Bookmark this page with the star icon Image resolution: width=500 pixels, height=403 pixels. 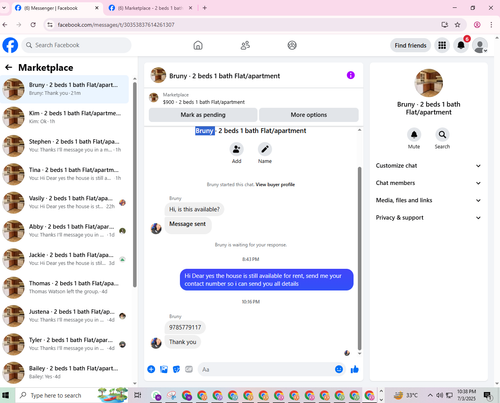pyautogui.click(x=458, y=25)
